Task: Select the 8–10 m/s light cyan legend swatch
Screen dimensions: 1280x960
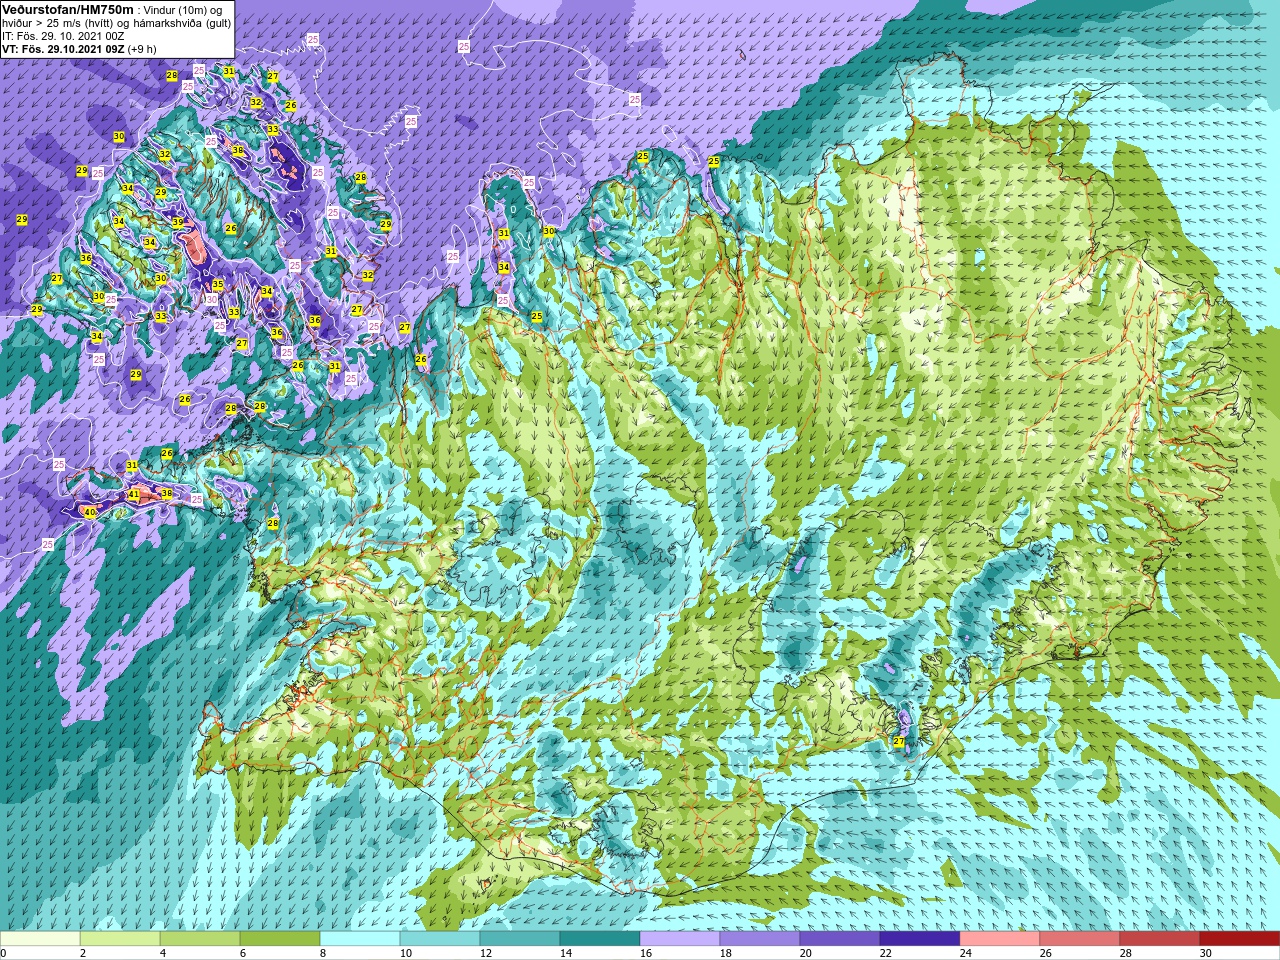Action: (360, 939)
